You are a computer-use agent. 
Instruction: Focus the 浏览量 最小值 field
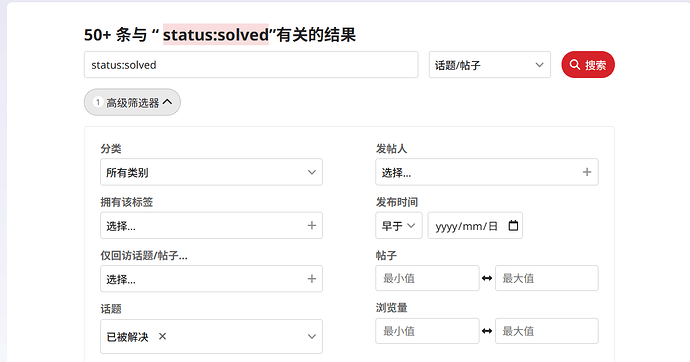coord(427,331)
